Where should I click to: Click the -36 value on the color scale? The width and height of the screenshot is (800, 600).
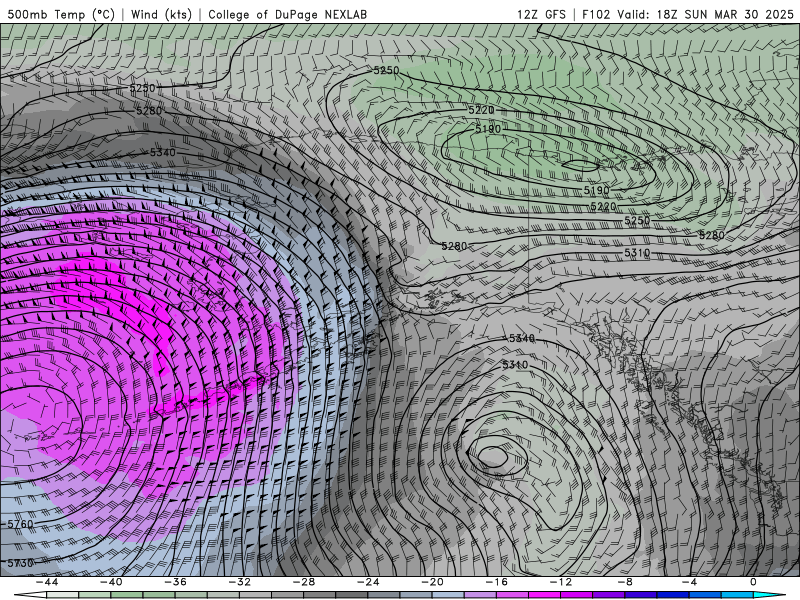click(176, 582)
